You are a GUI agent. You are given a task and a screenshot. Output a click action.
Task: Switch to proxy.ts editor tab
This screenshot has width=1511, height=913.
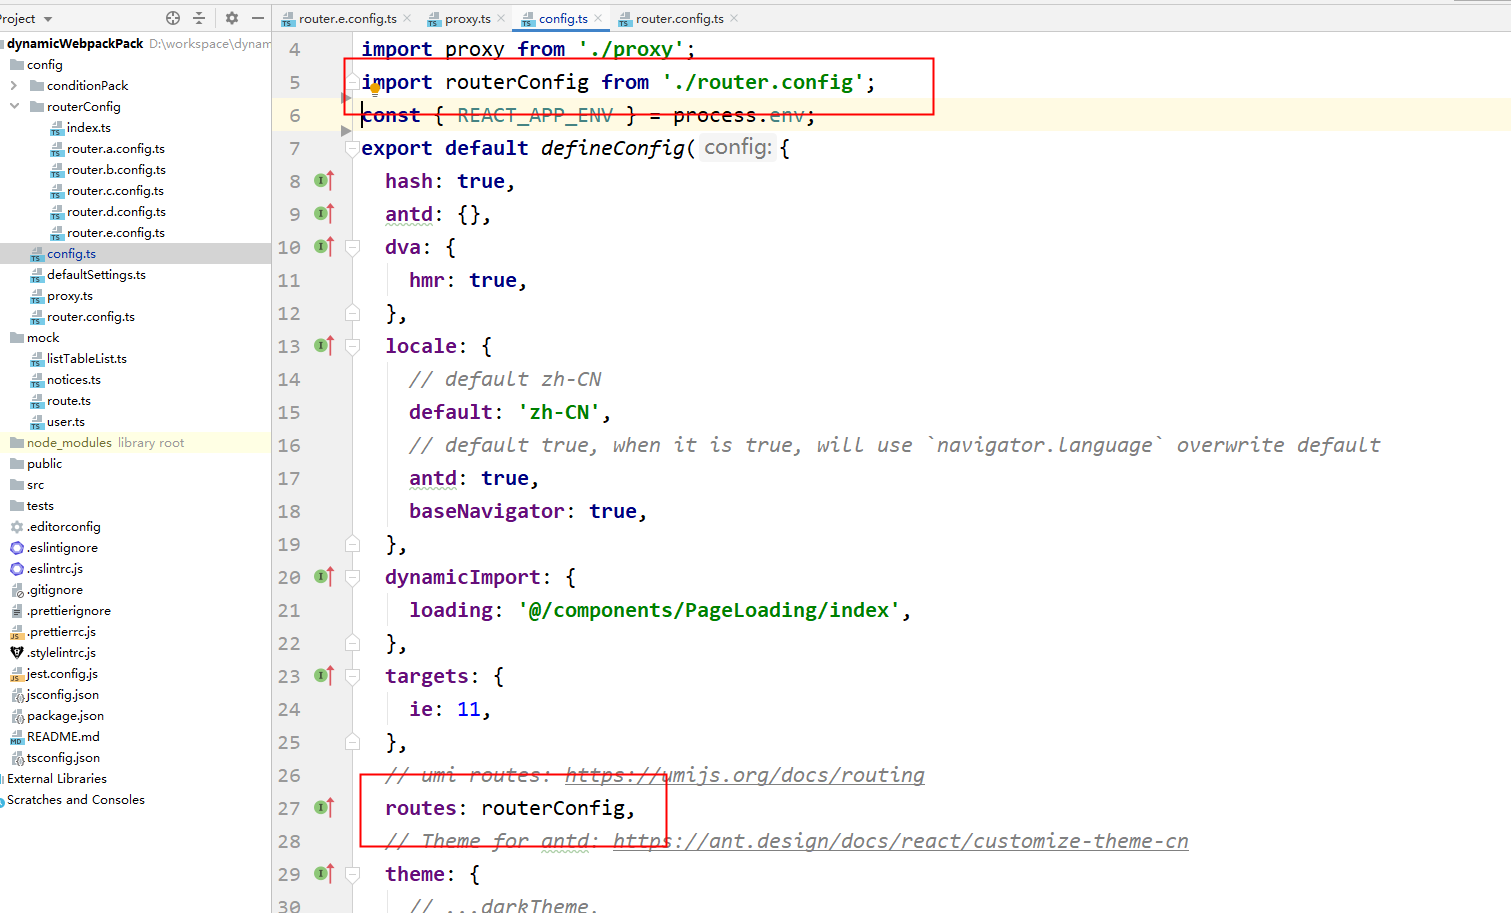pos(467,19)
